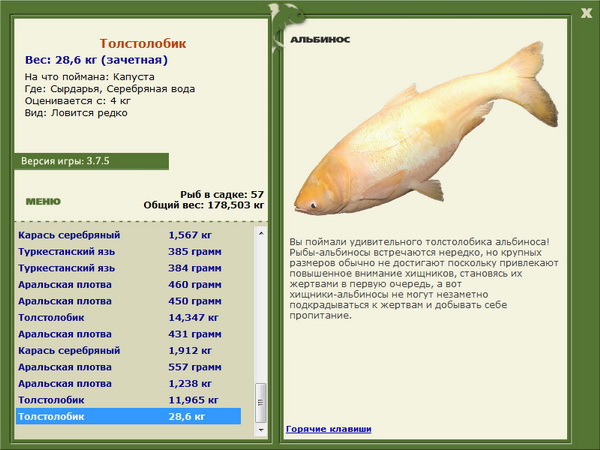Select Аральская плотва 1,238 кг row
Screen dimensions: 600x450
click(129, 383)
